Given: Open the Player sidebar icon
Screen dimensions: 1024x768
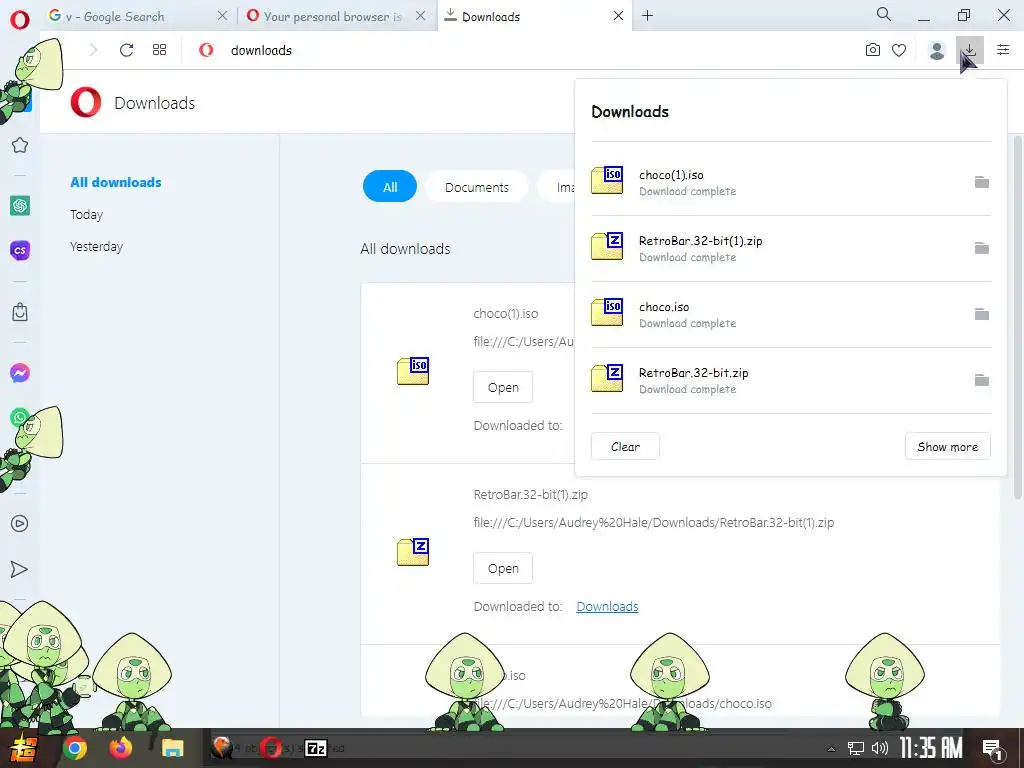Looking at the screenshot, I should click(20, 523).
